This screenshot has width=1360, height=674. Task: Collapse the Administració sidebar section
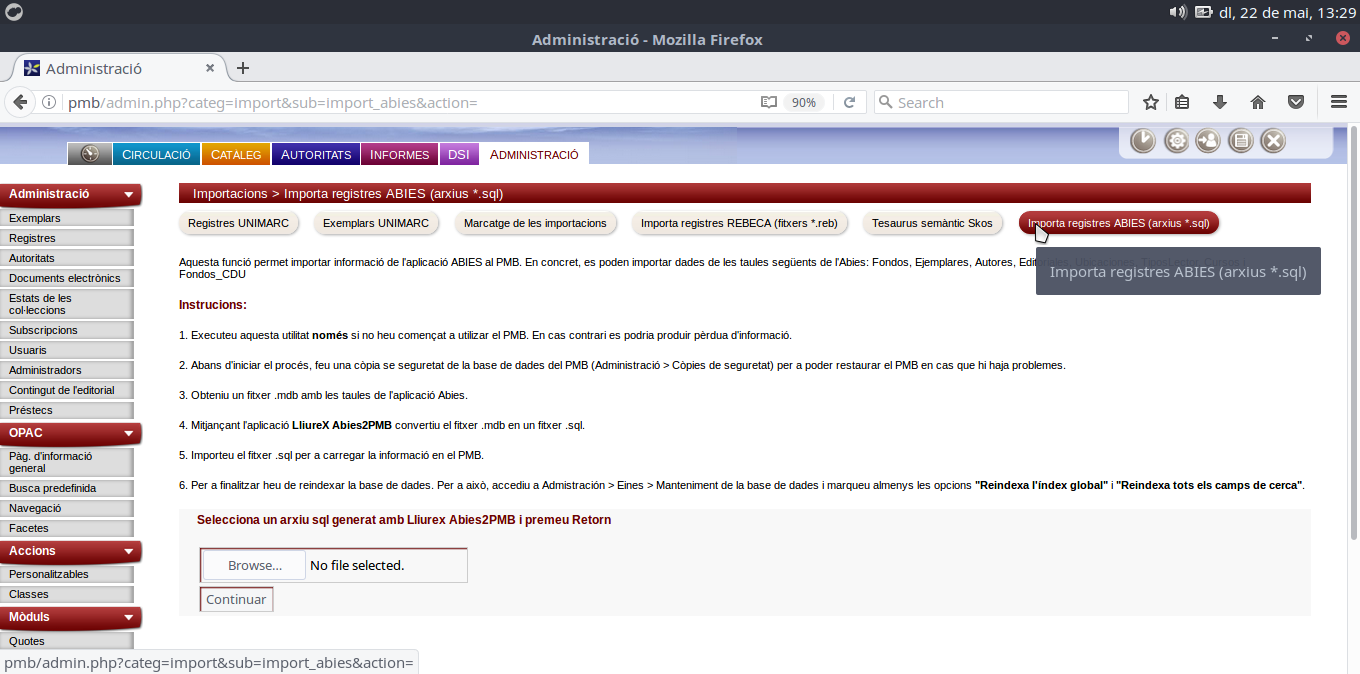[128, 195]
